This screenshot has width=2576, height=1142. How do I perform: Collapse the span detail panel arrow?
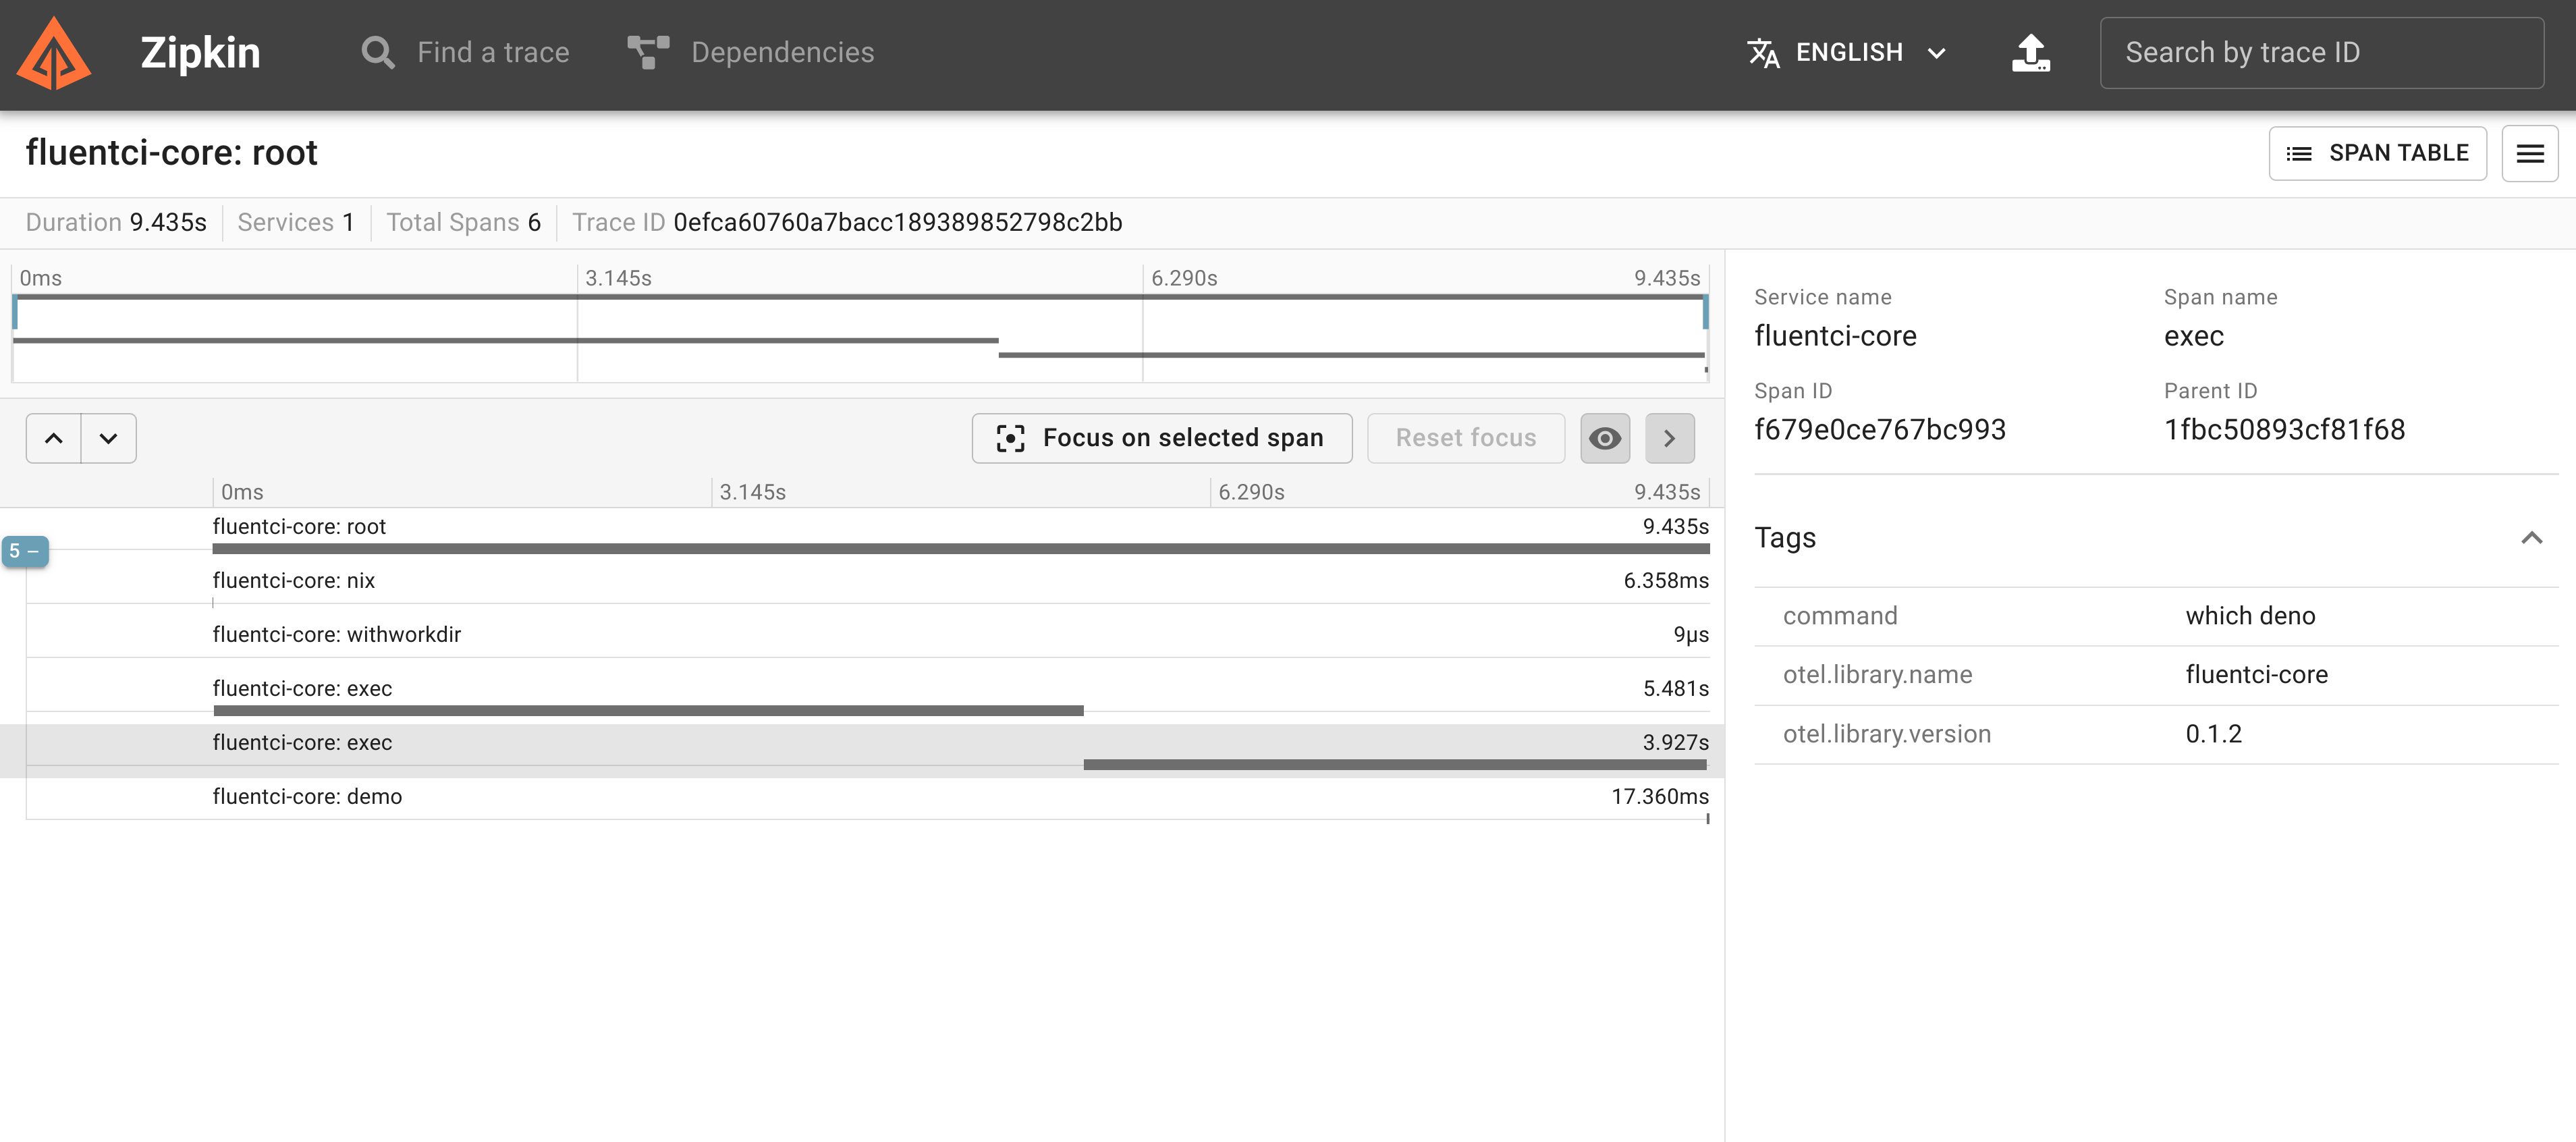coord(1669,438)
